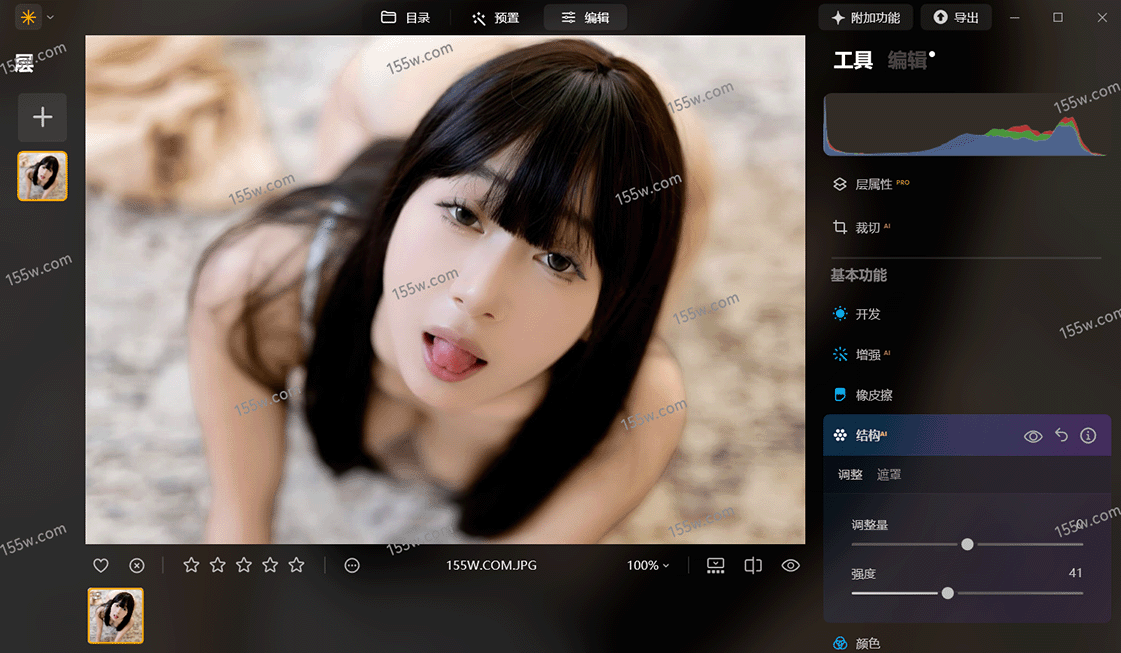Click the 导出 export button
Image resolution: width=1121 pixels, height=653 pixels.
956,18
